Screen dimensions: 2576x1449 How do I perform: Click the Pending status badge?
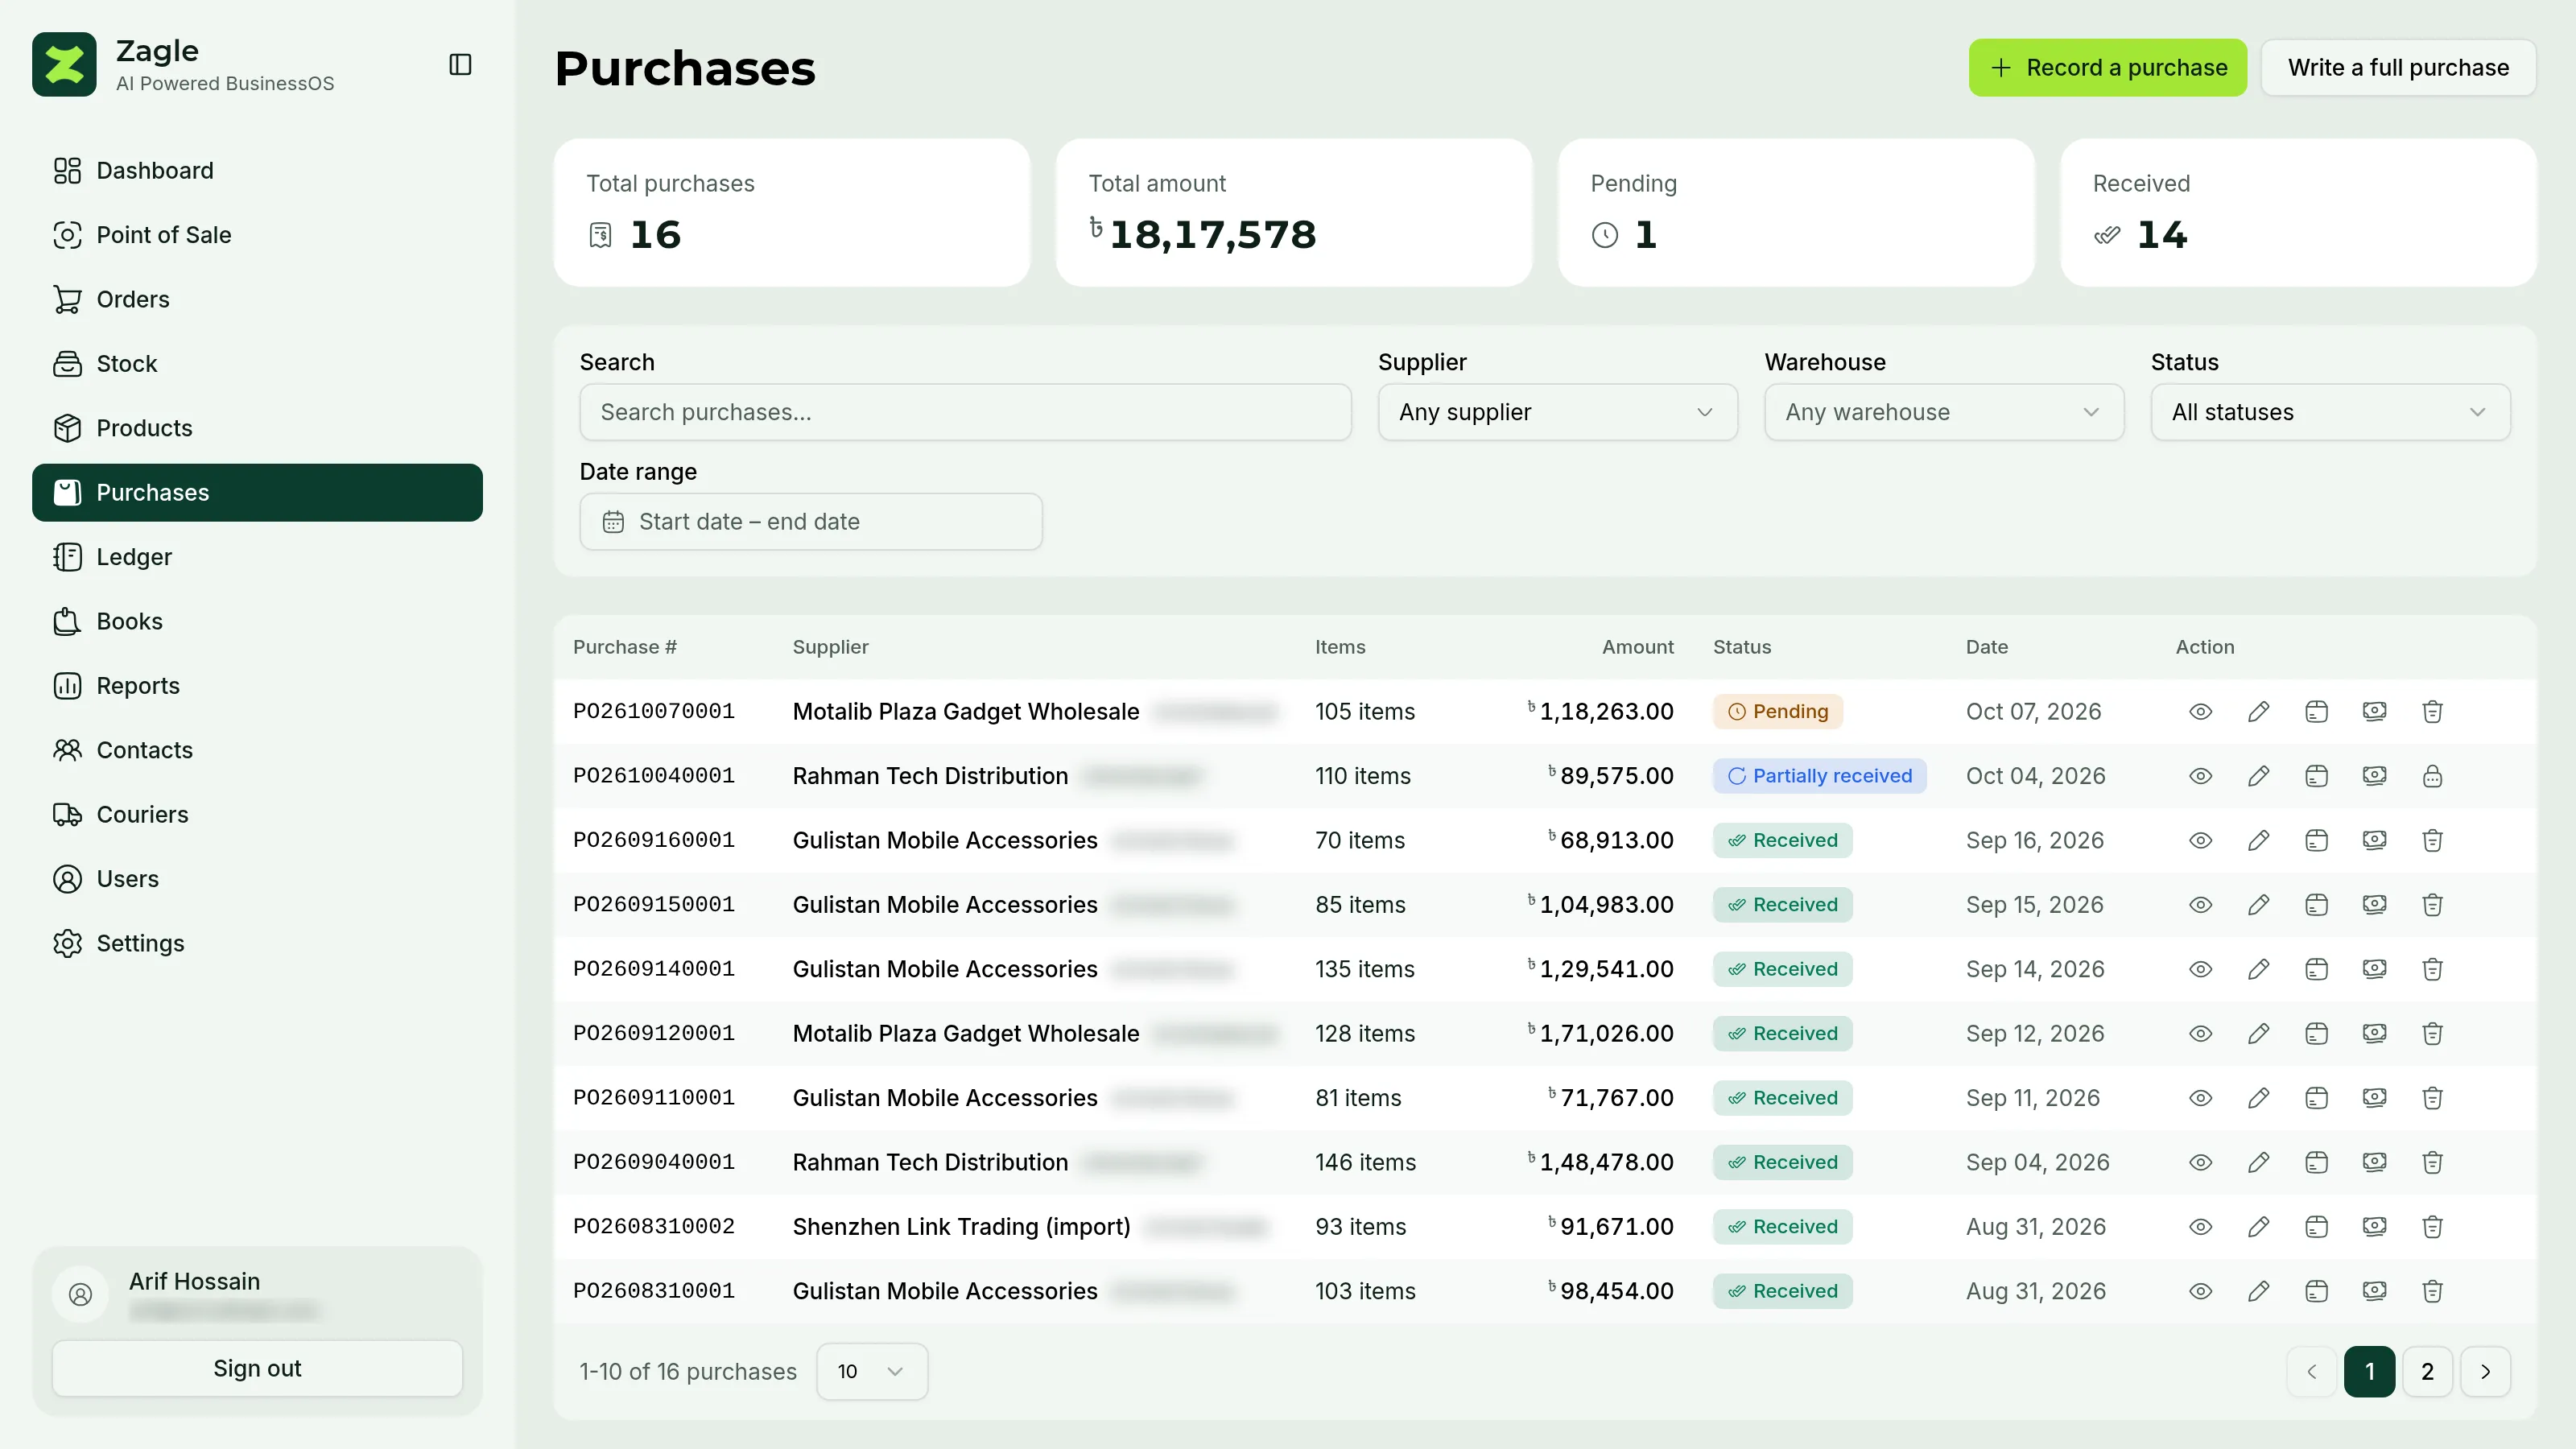coord(1777,712)
